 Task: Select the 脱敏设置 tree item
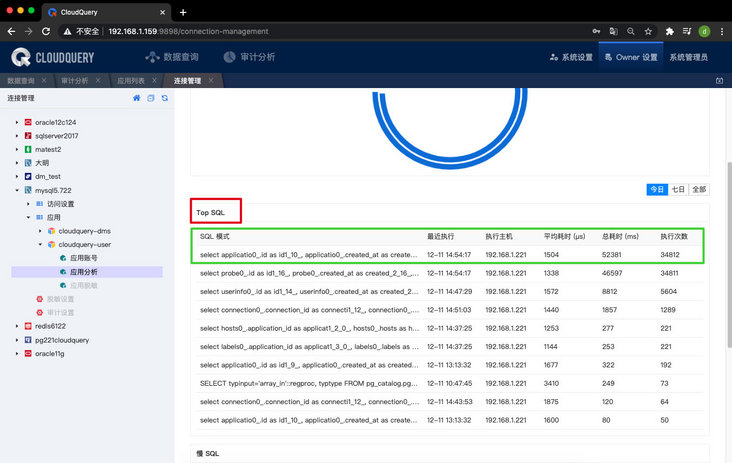tap(60, 299)
